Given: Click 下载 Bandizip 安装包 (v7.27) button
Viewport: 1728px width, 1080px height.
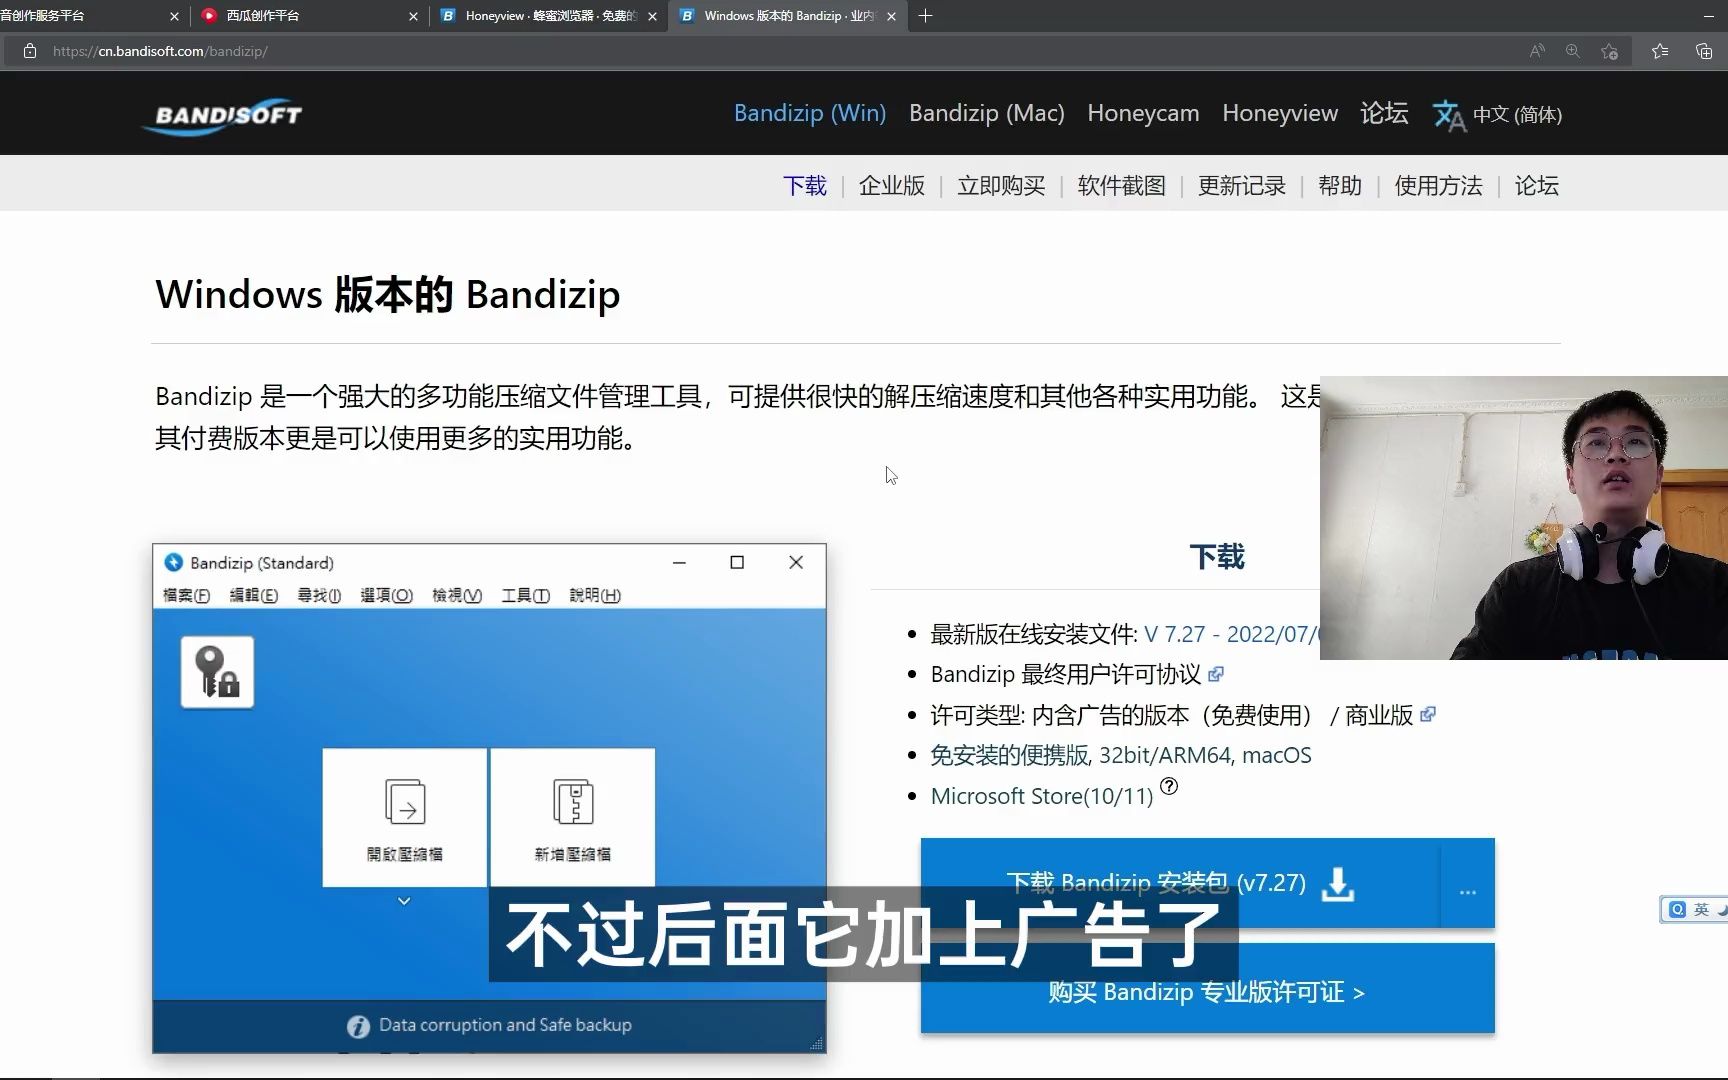Looking at the screenshot, I should 1180,884.
